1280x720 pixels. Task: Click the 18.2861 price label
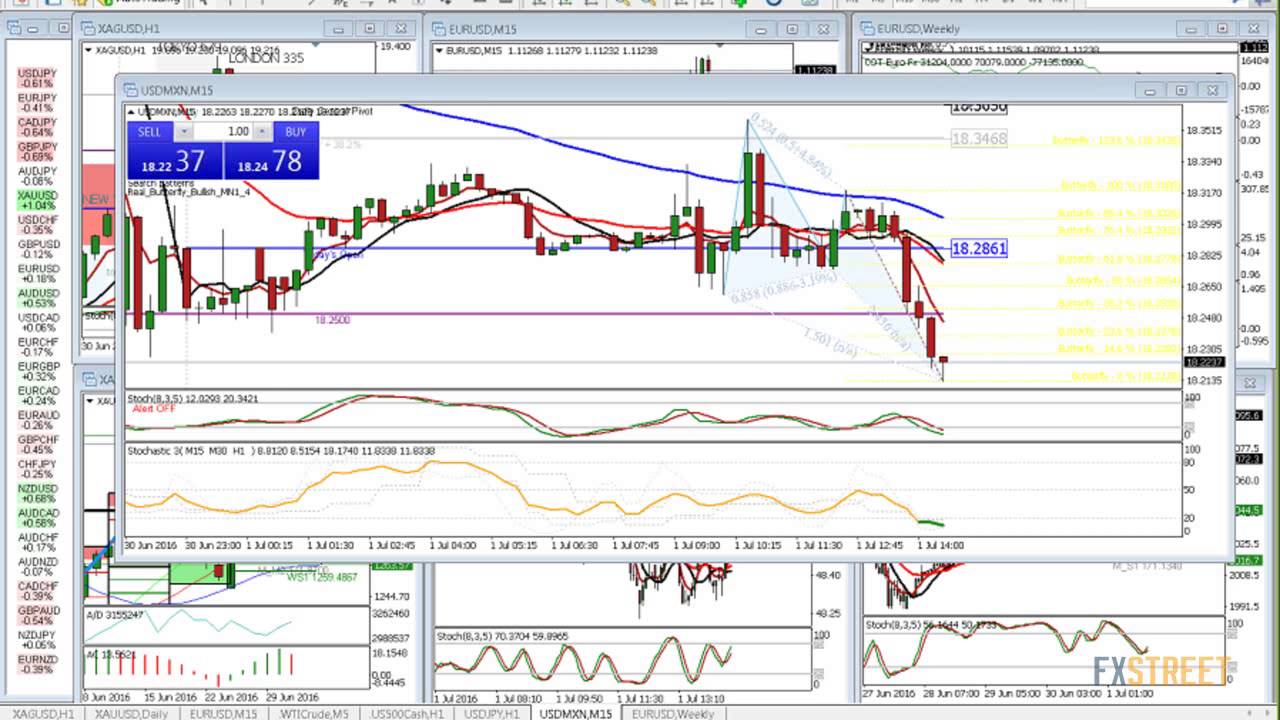click(979, 248)
